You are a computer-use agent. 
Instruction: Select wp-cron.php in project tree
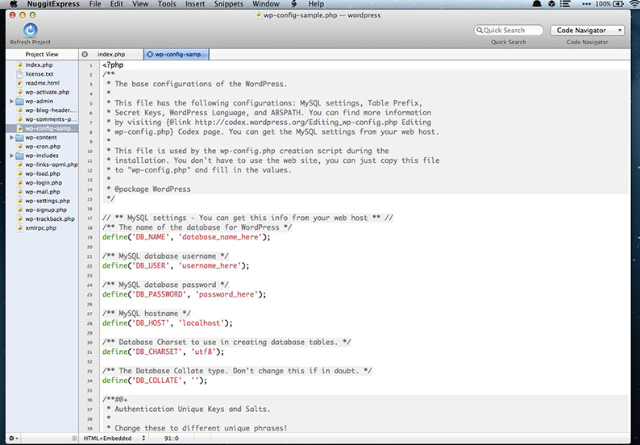pos(43,147)
